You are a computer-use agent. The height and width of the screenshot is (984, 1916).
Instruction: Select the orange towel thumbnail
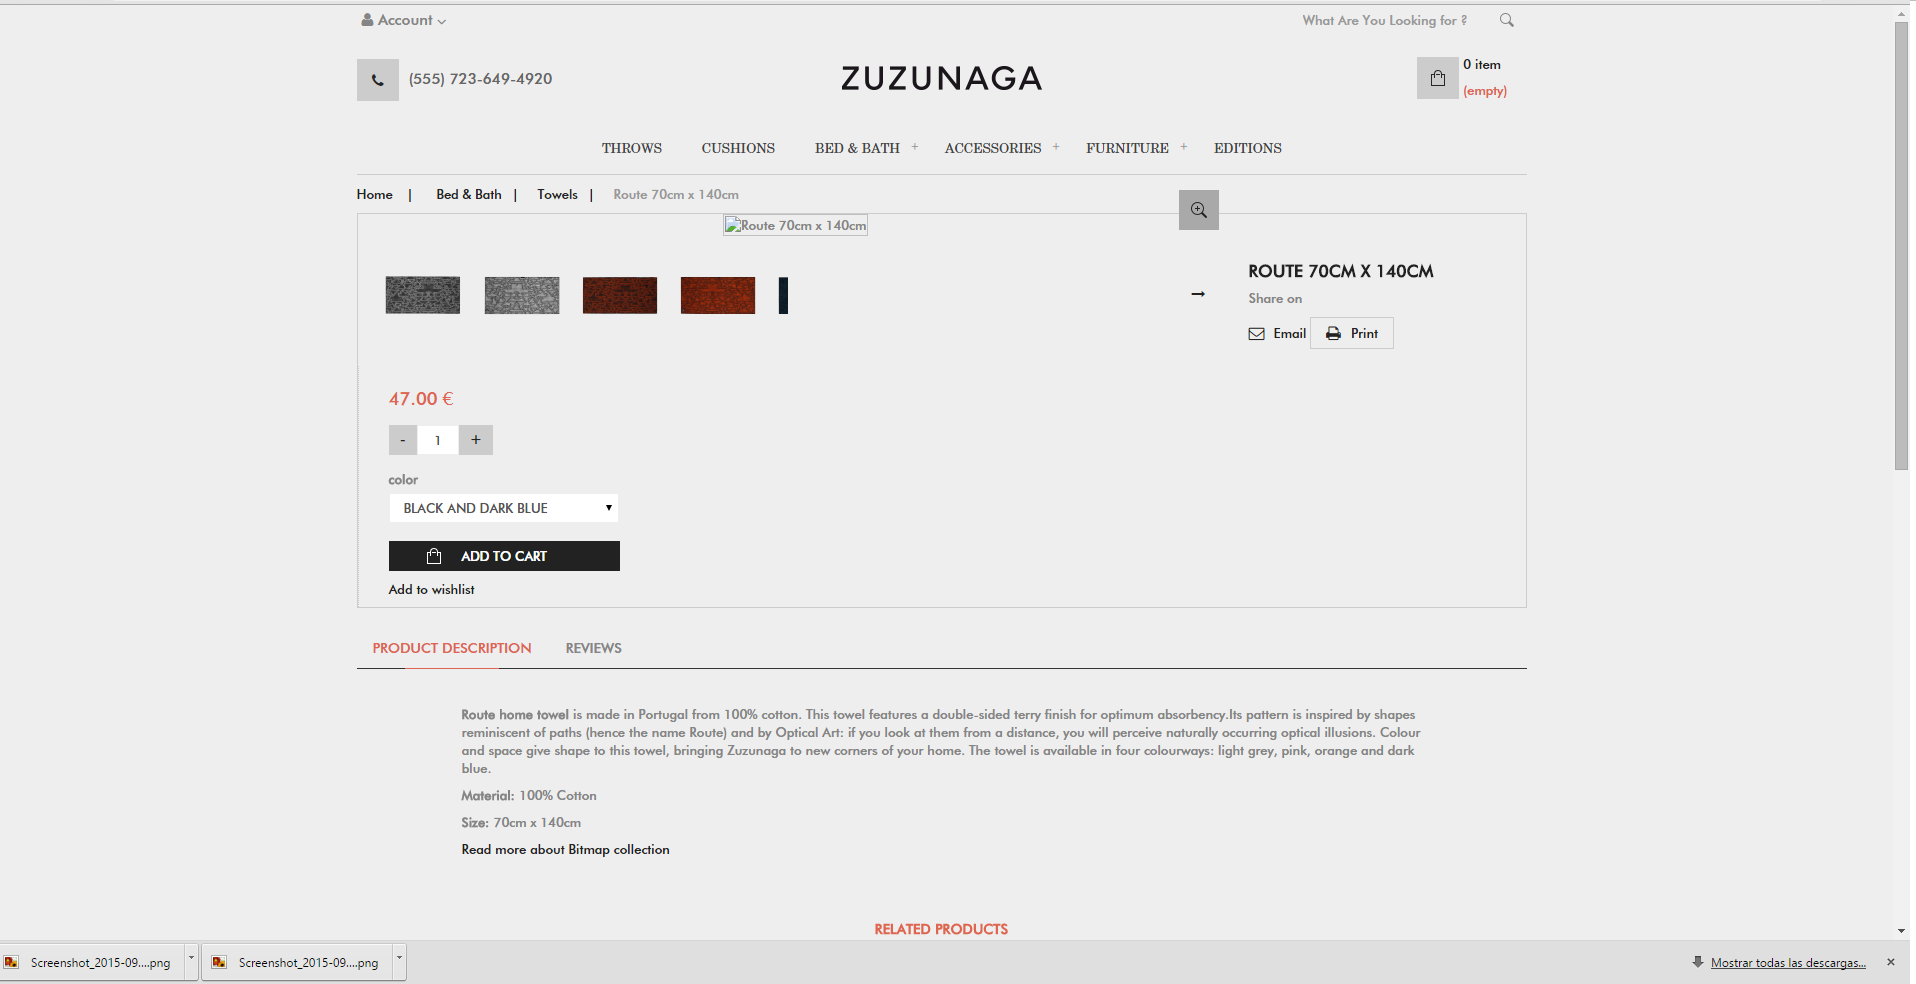click(718, 295)
